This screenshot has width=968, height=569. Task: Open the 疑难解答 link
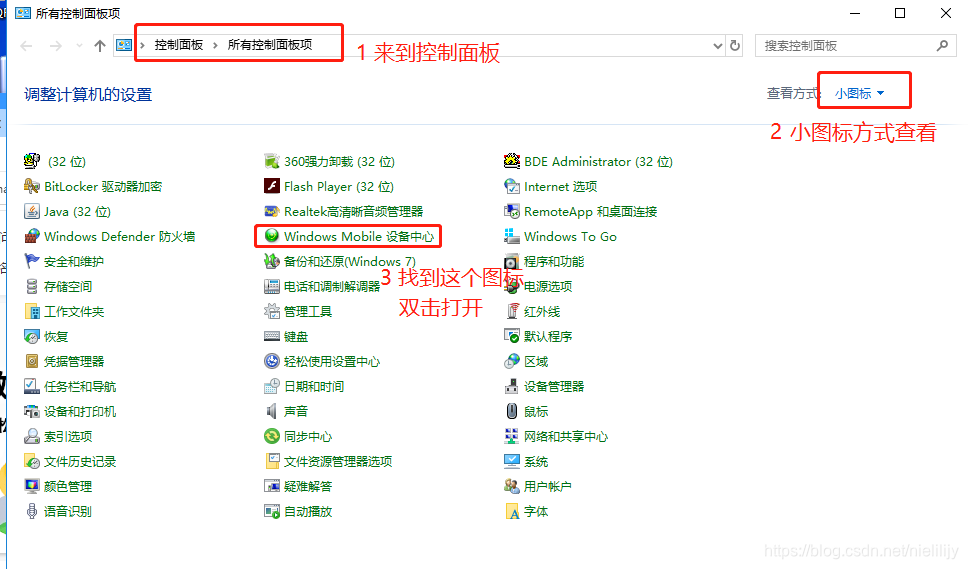pyautogui.click(x=307, y=486)
